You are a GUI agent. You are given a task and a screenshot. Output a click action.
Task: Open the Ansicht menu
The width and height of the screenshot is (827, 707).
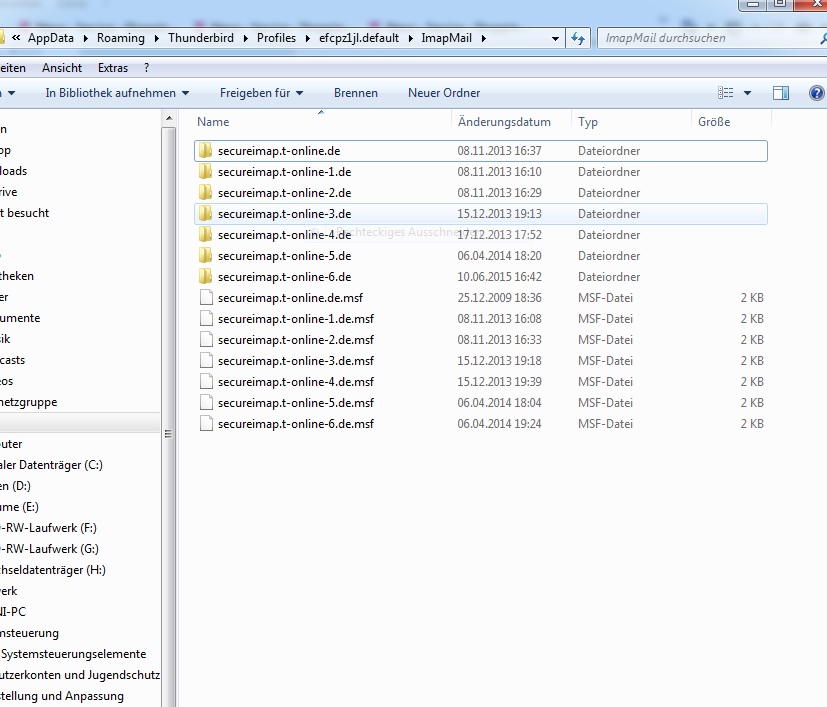(x=62, y=68)
